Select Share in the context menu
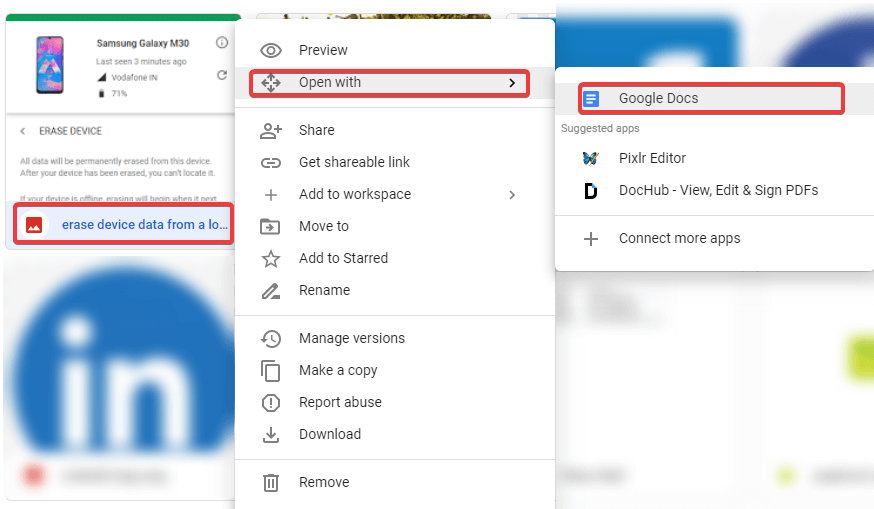Viewport: 874px width, 509px height. (x=395, y=130)
